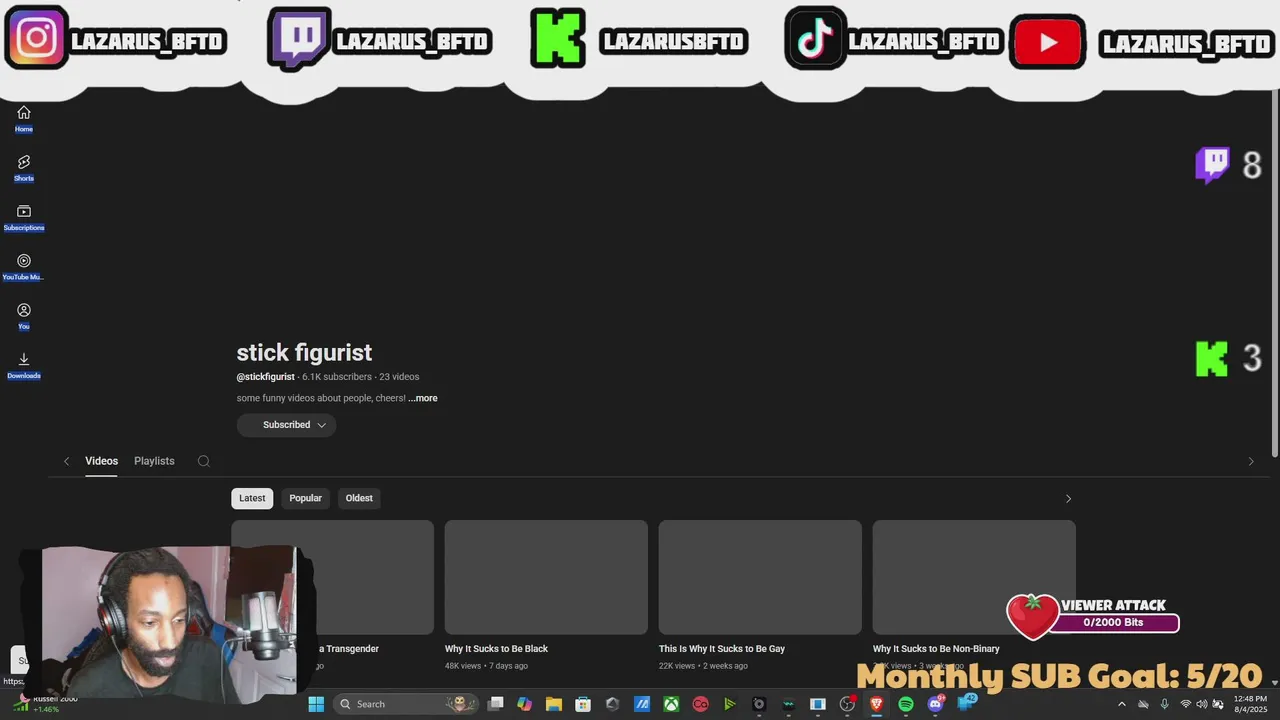The image size is (1280, 720).
Task: Sort videos by Popular chip
Action: 305,498
